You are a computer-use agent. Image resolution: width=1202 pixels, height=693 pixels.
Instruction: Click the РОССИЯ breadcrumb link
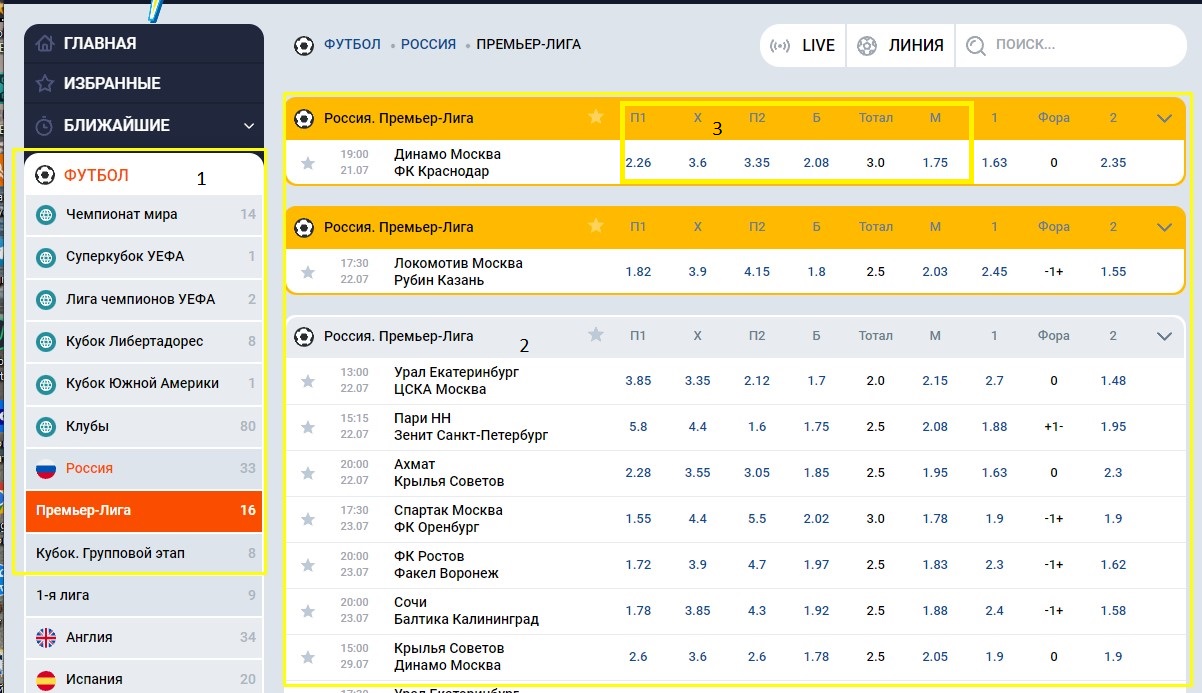(x=428, y=44)
